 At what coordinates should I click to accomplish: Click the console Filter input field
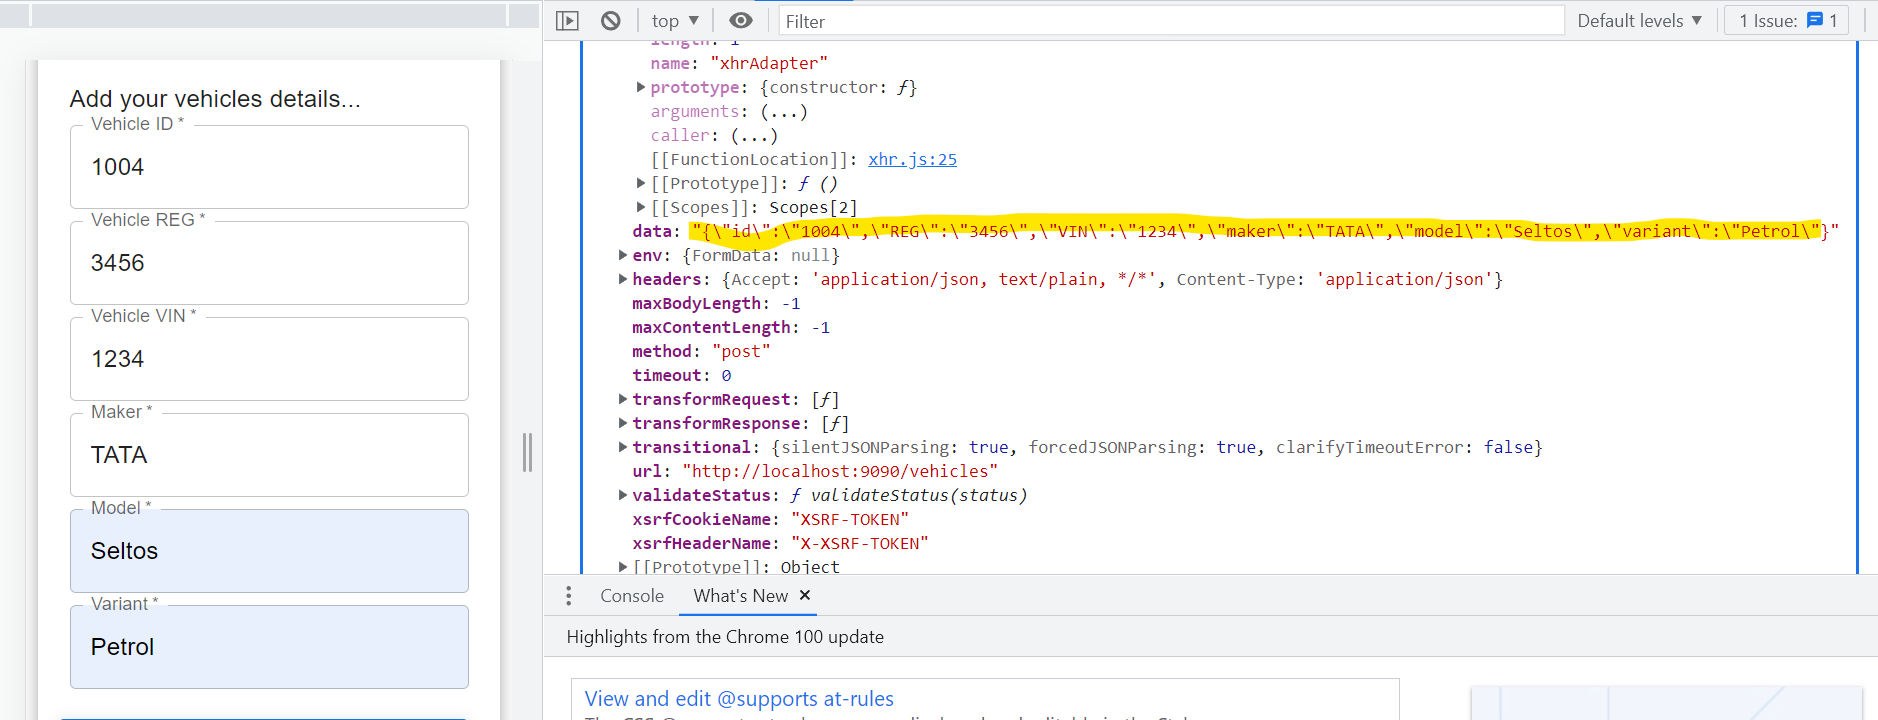click(x=1172, y=21)
